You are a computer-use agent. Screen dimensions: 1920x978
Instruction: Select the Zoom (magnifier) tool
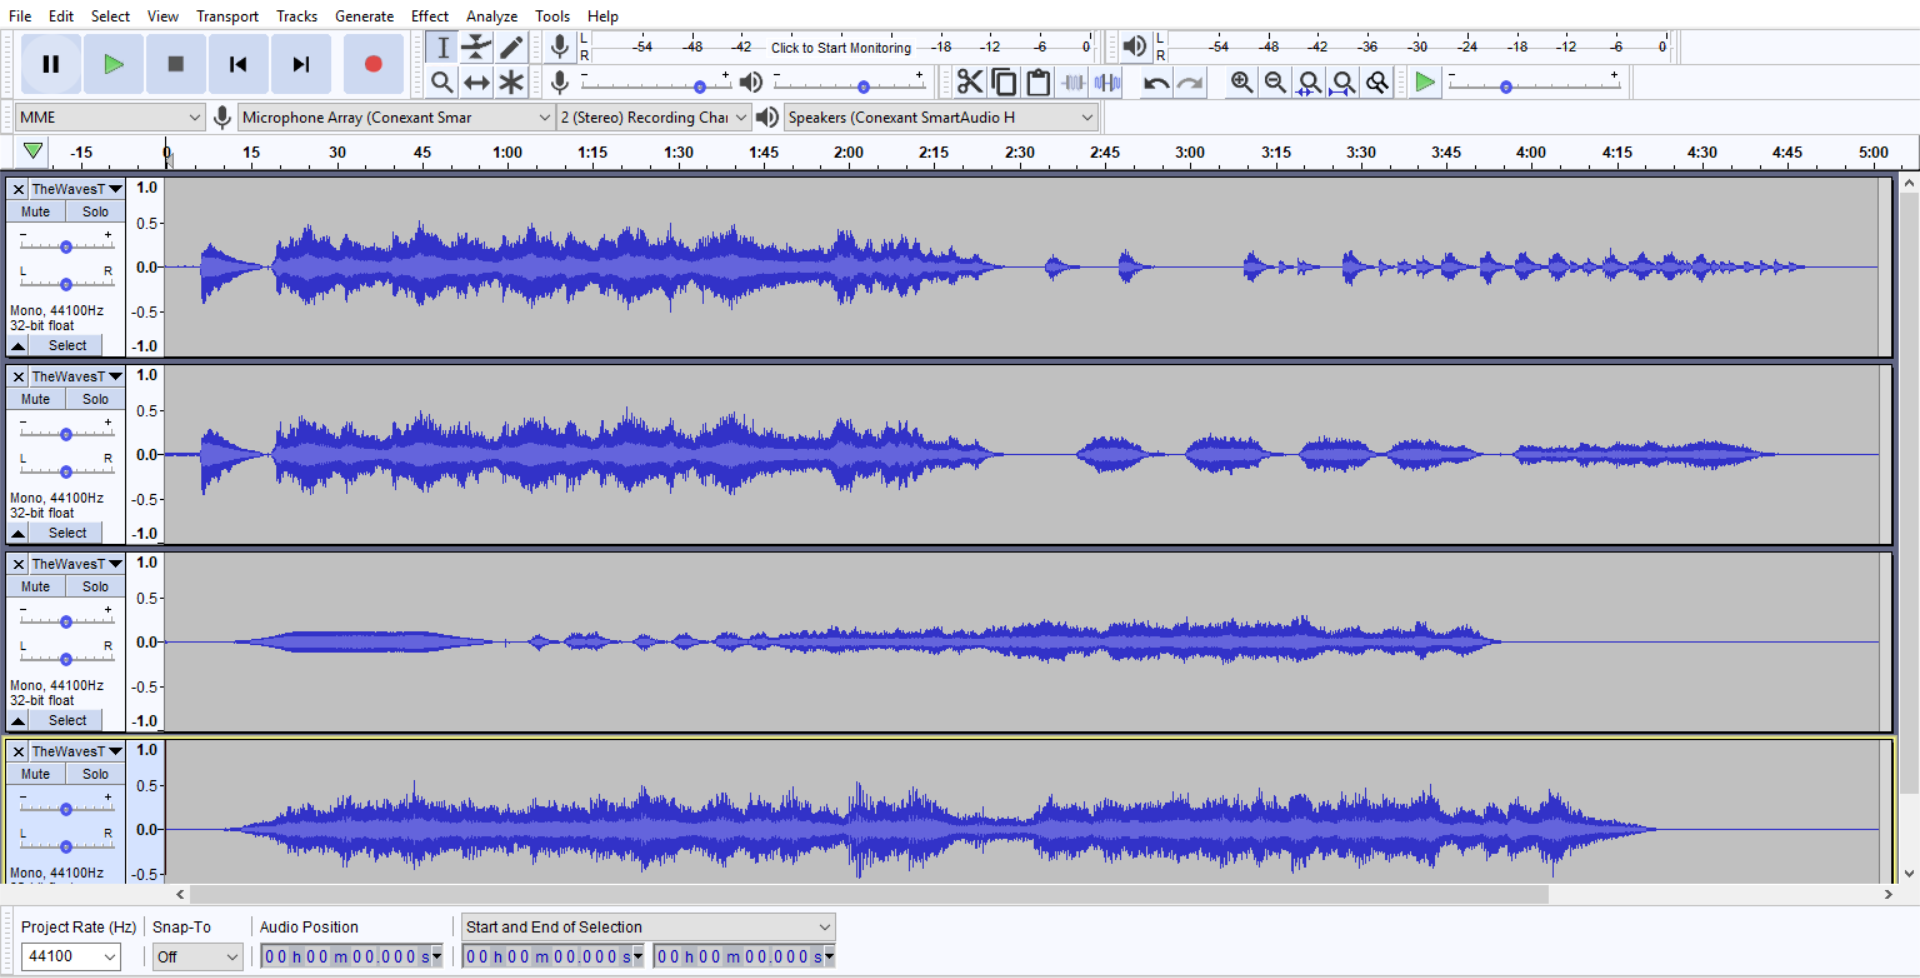(442, 82)
